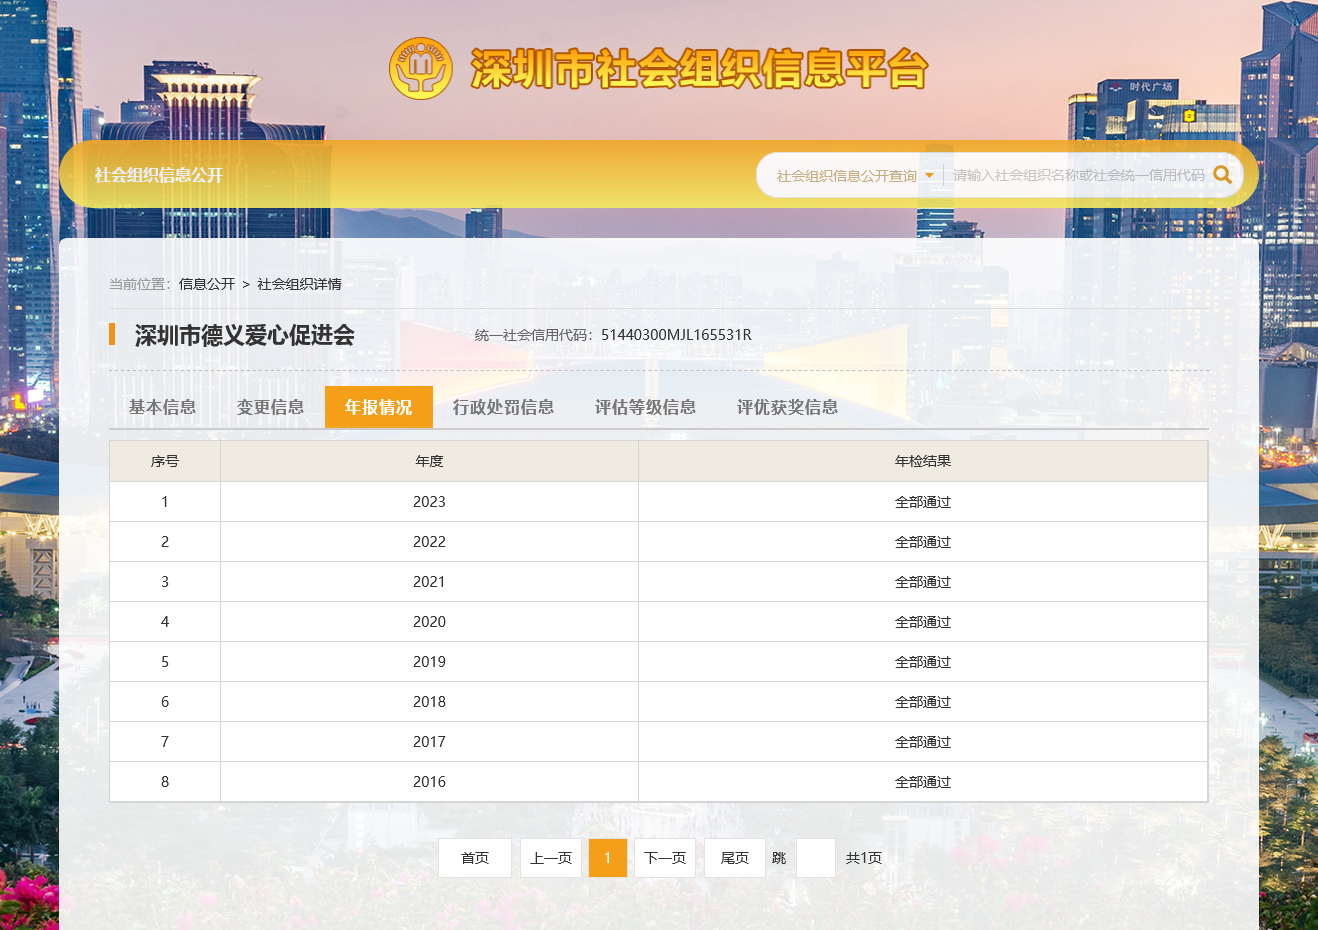Select the 年报情况 tab
The image size is (1318, 930).
click(x=378, y=407)
